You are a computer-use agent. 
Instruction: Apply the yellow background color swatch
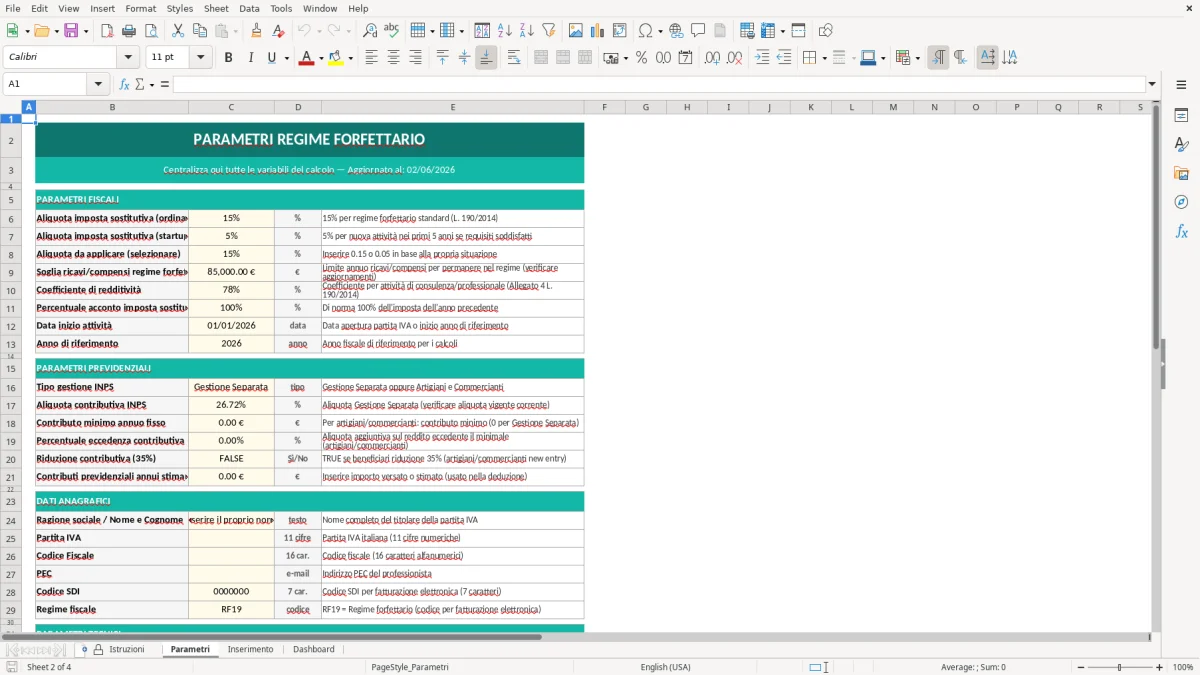tap(336, 58)
